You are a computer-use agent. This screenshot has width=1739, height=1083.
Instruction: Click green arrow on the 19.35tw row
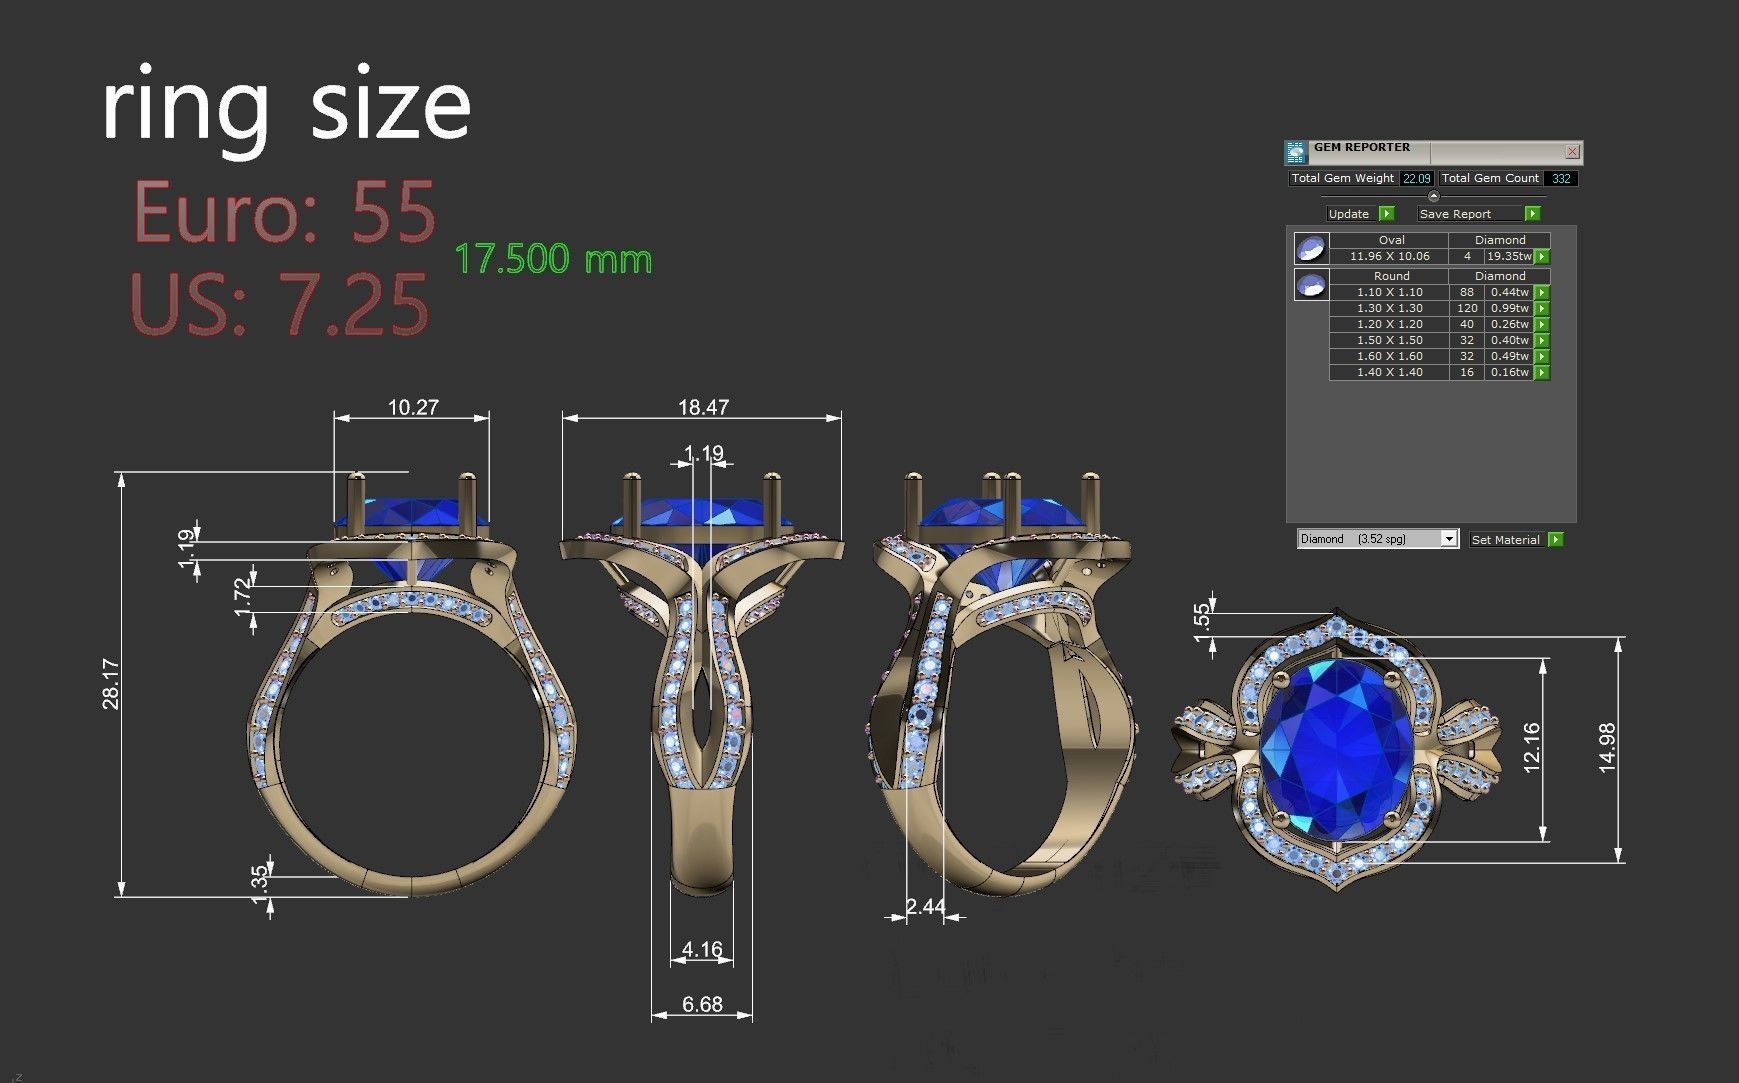pyautogui.click(x=1542, y=257)
